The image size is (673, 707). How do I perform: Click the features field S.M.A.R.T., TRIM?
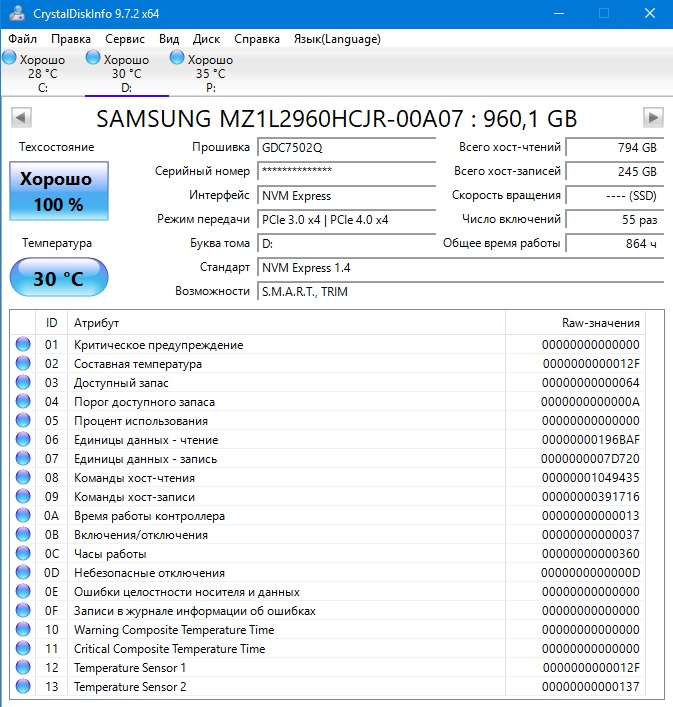(x=461, y=292)
